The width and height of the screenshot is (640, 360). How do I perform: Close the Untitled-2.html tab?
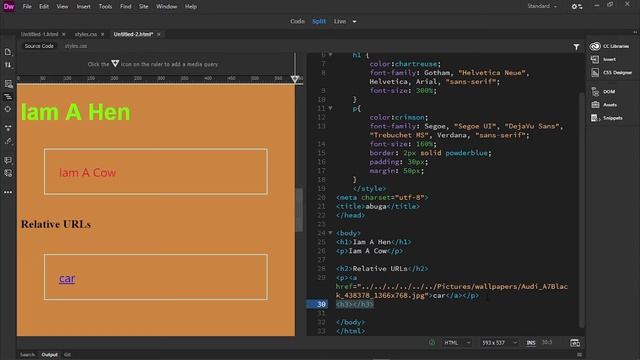point(159,34)
